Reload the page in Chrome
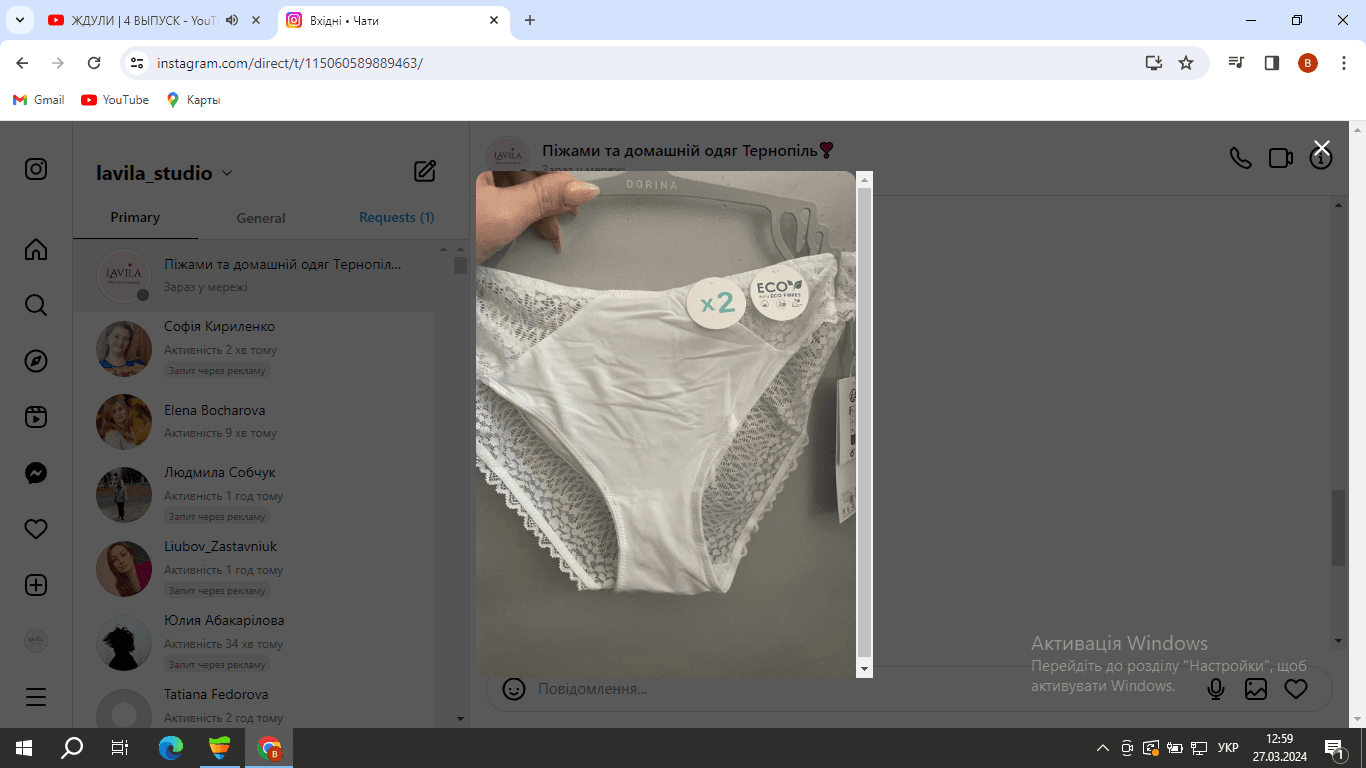The image size is (1366, 768). tap(94, 63)
